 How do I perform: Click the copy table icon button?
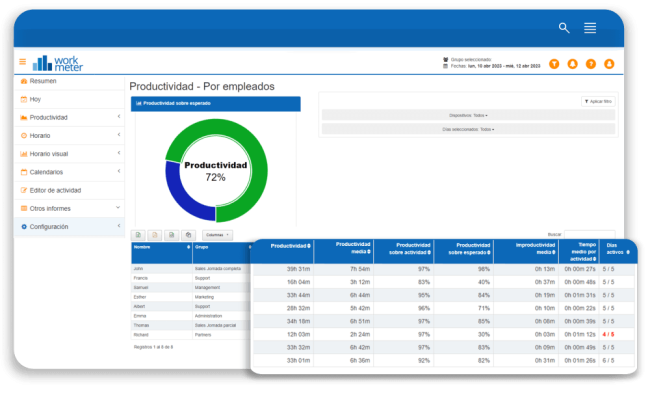188,235
